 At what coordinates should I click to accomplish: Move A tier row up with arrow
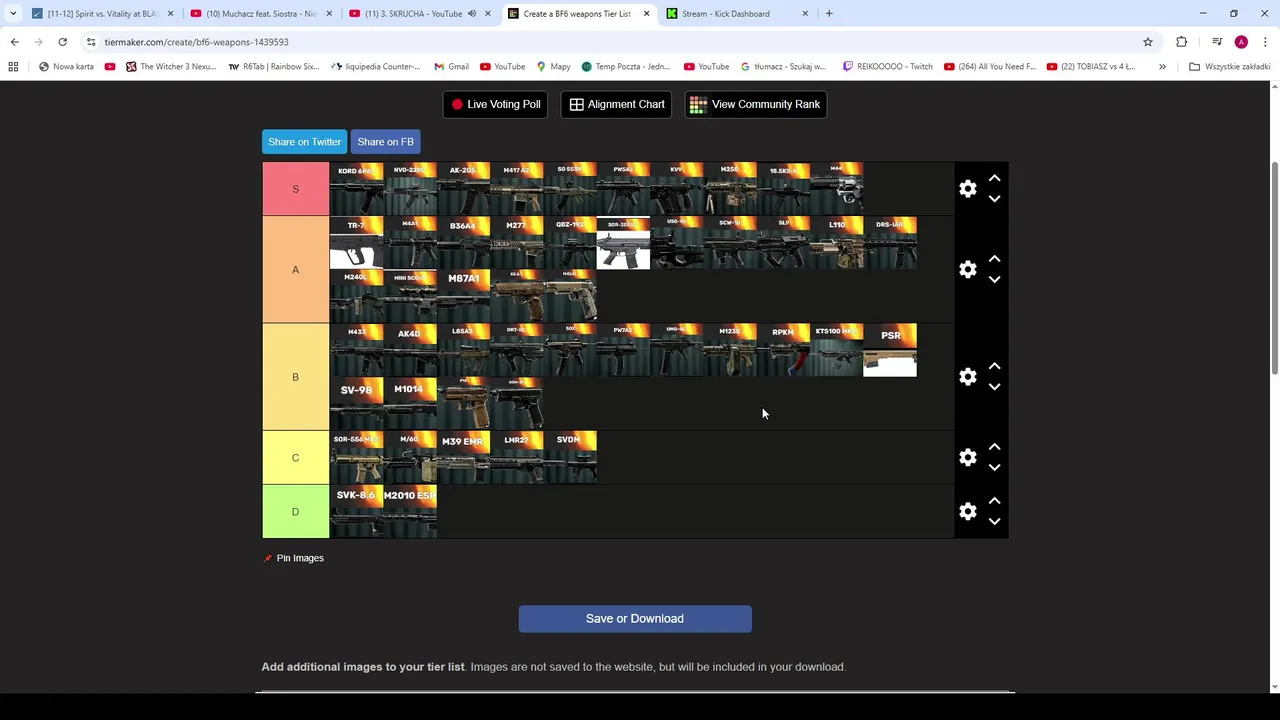click(994, 259)
